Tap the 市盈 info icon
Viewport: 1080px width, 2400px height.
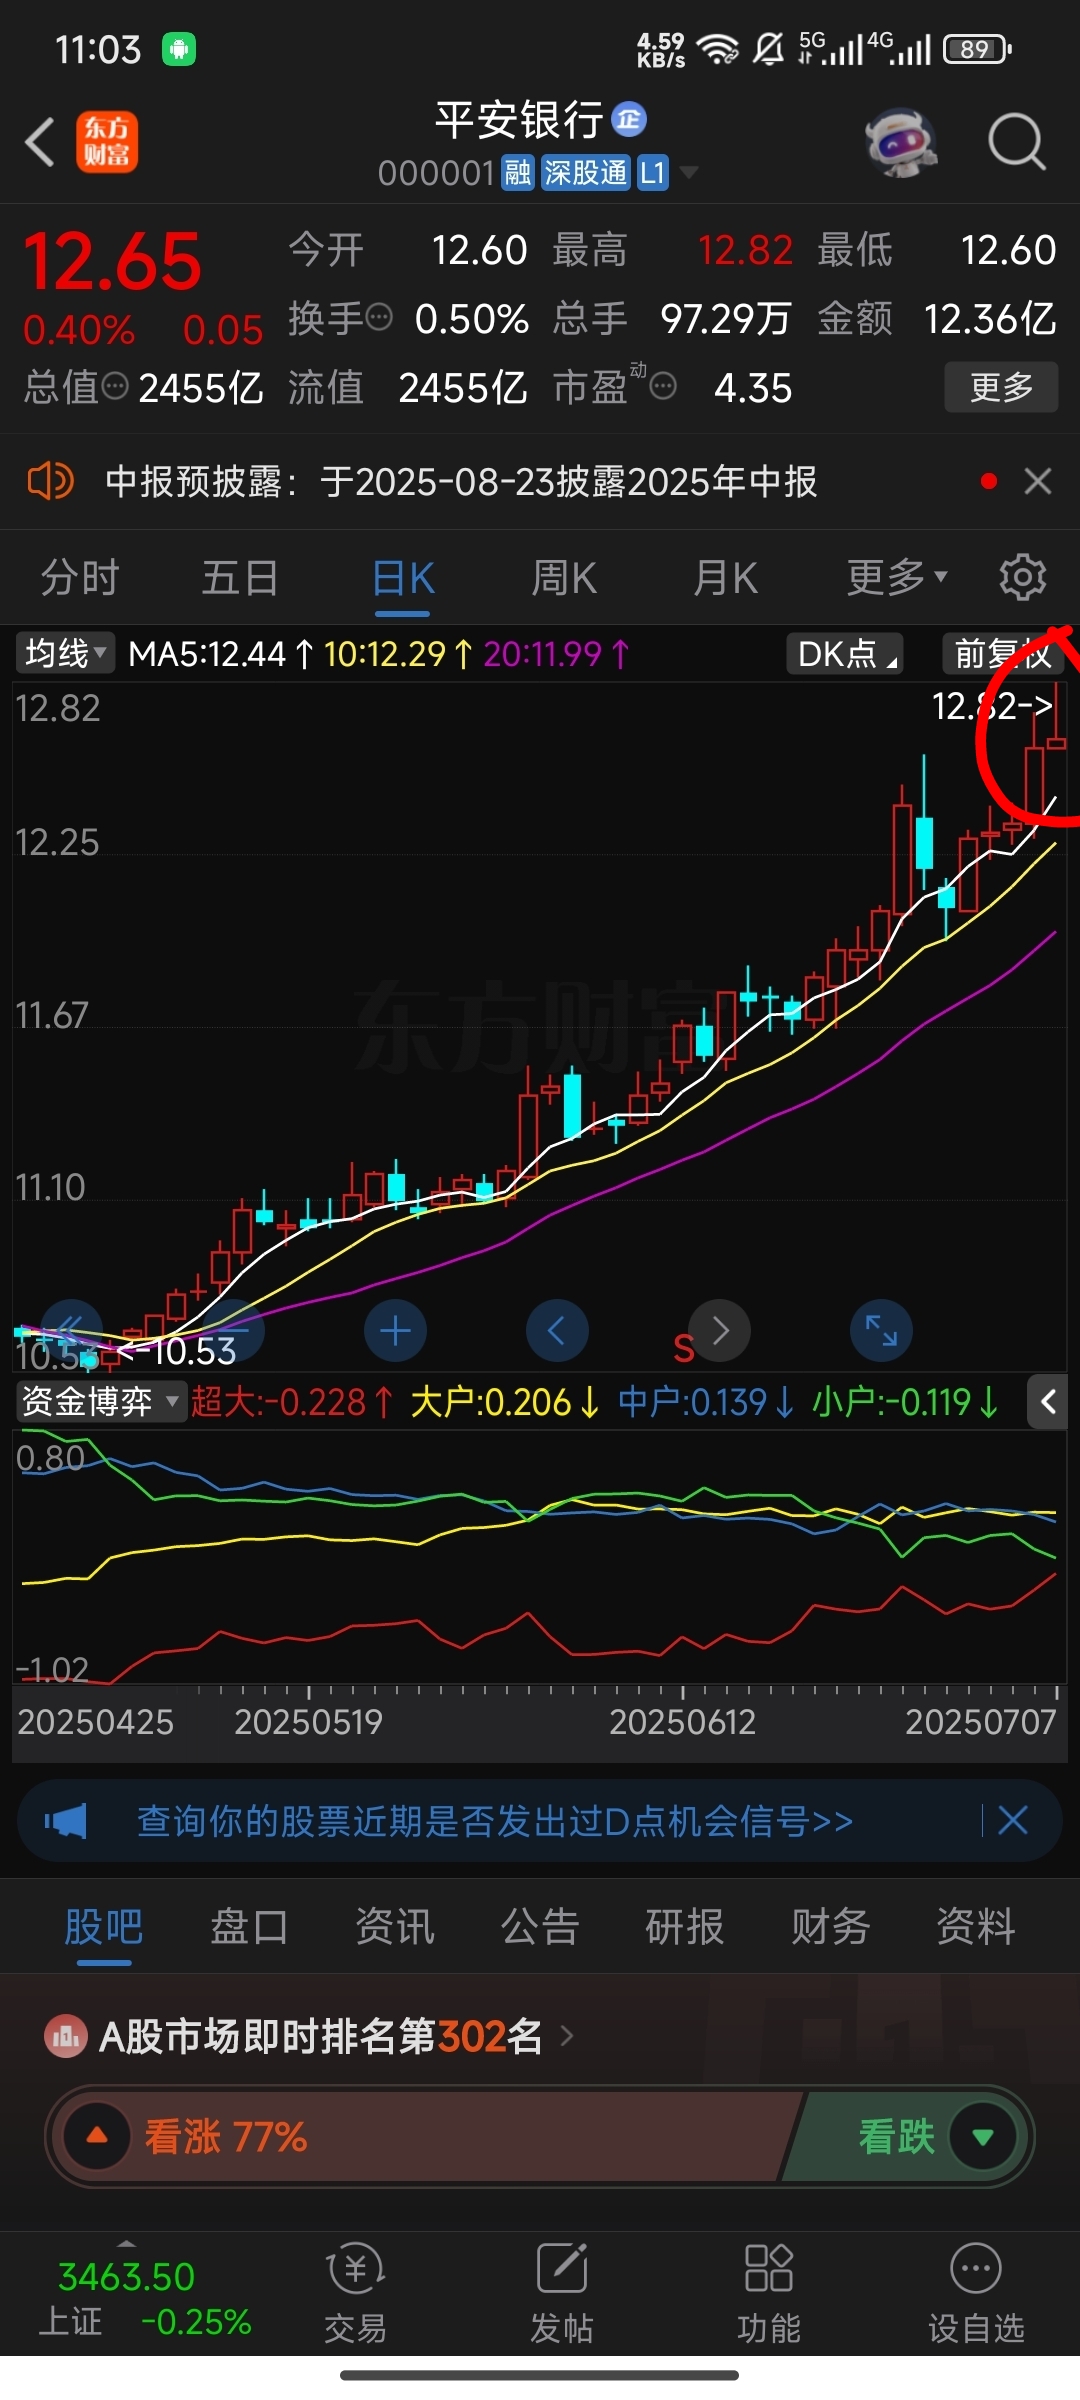(x=664, y=386)
